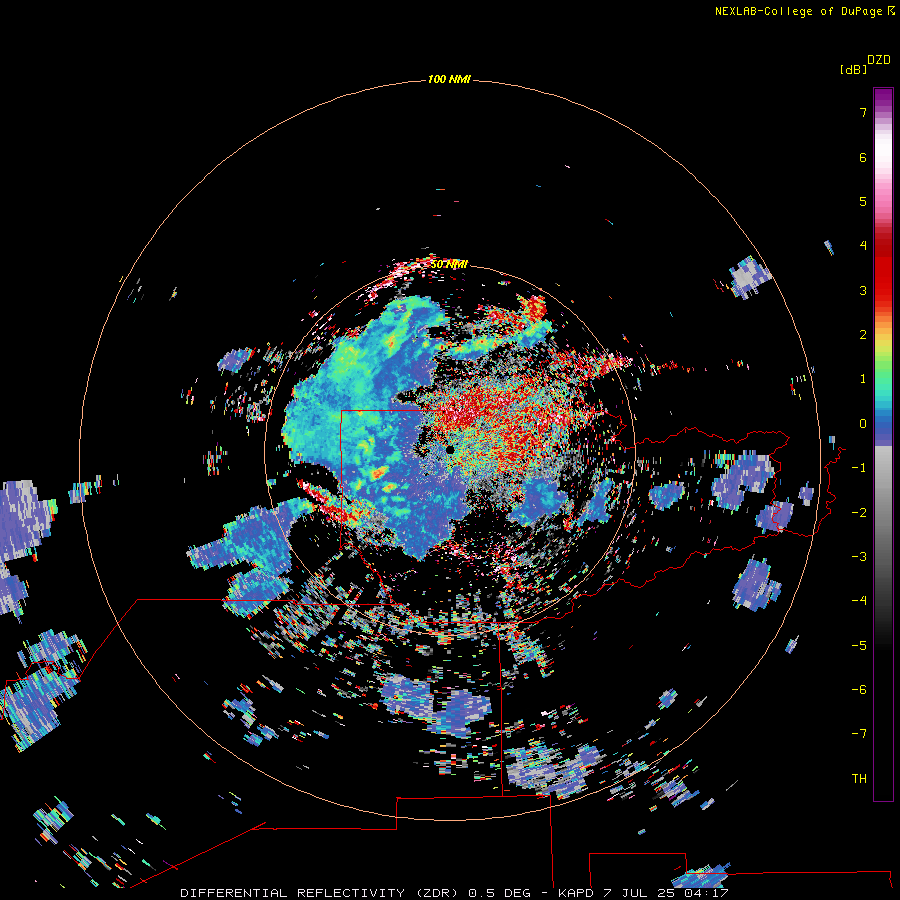Click the -7 value on the color scale
Viewport: 900px width, 900px height.
pyautogui.click(x=859, y=734)
